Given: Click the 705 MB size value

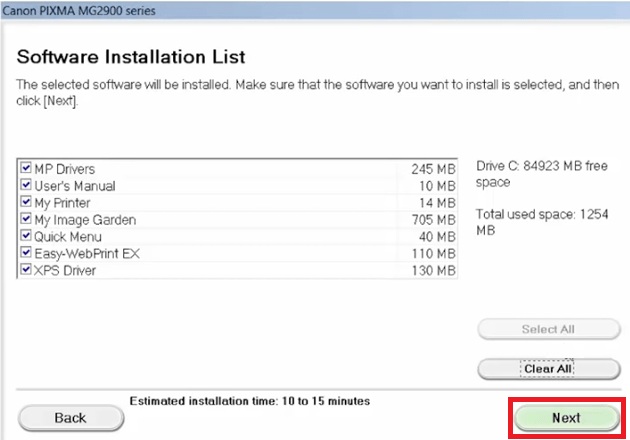Looking at the screenshot, I should coord(434,220).
